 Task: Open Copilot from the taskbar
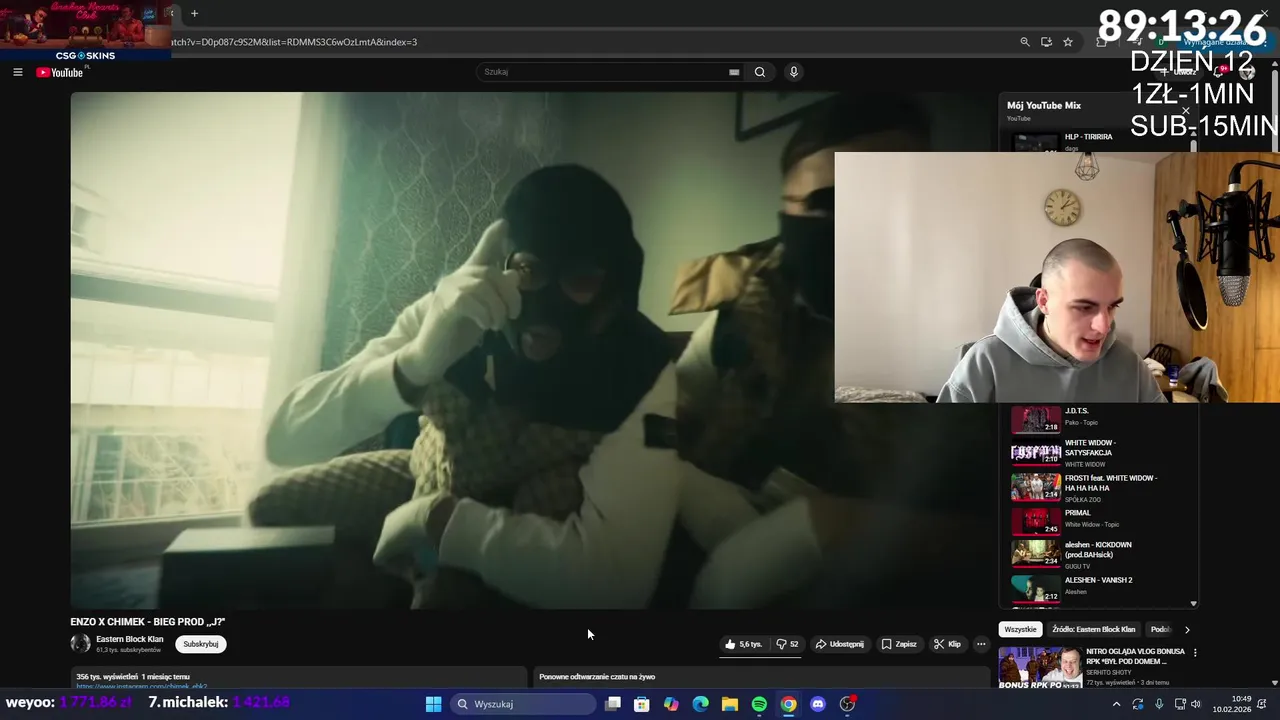coord(671,704)
